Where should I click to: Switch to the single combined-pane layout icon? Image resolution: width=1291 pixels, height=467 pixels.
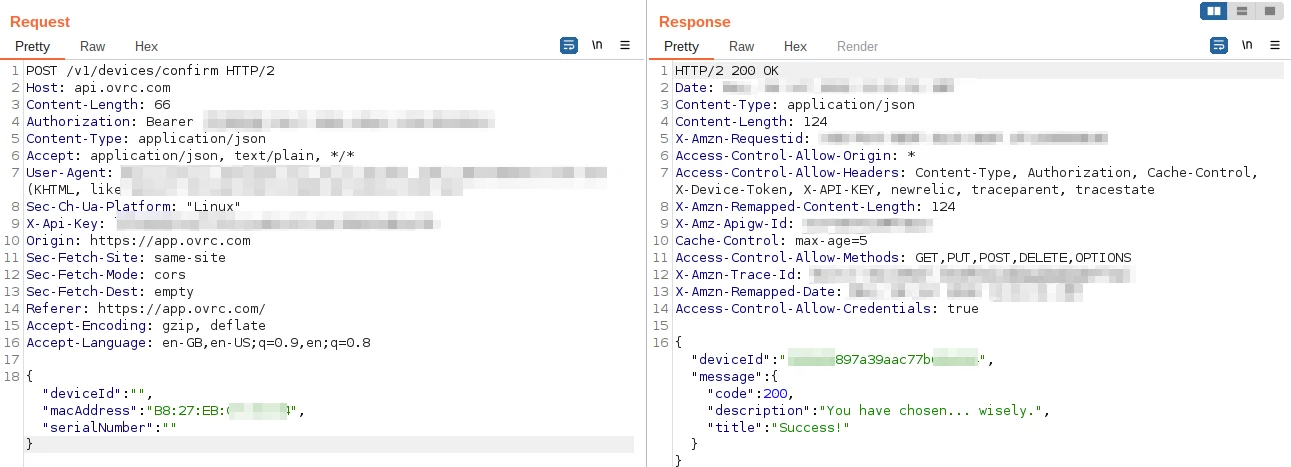[x=1269, y=11]
